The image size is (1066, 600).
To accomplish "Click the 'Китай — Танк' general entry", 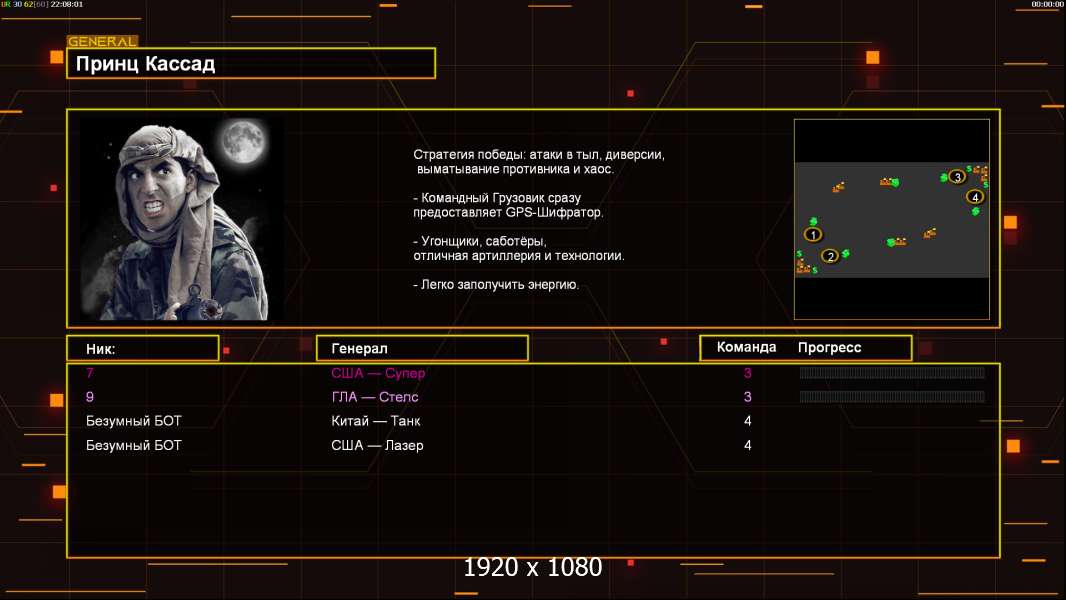I will tap(376, 421).
